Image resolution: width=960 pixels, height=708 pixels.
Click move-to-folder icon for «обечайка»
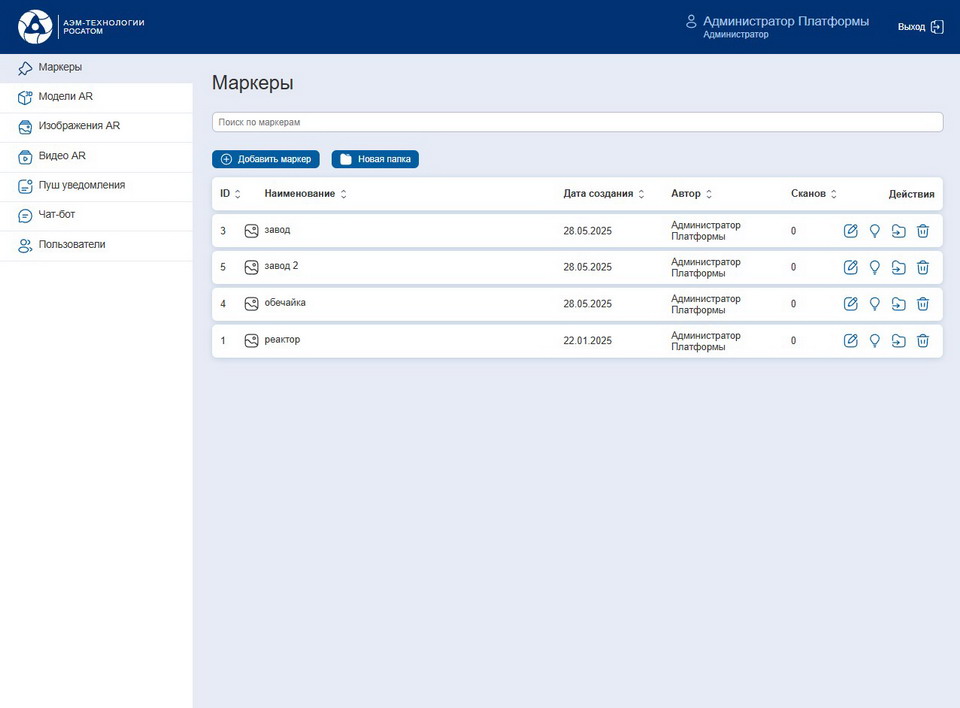tap(899, 304)
